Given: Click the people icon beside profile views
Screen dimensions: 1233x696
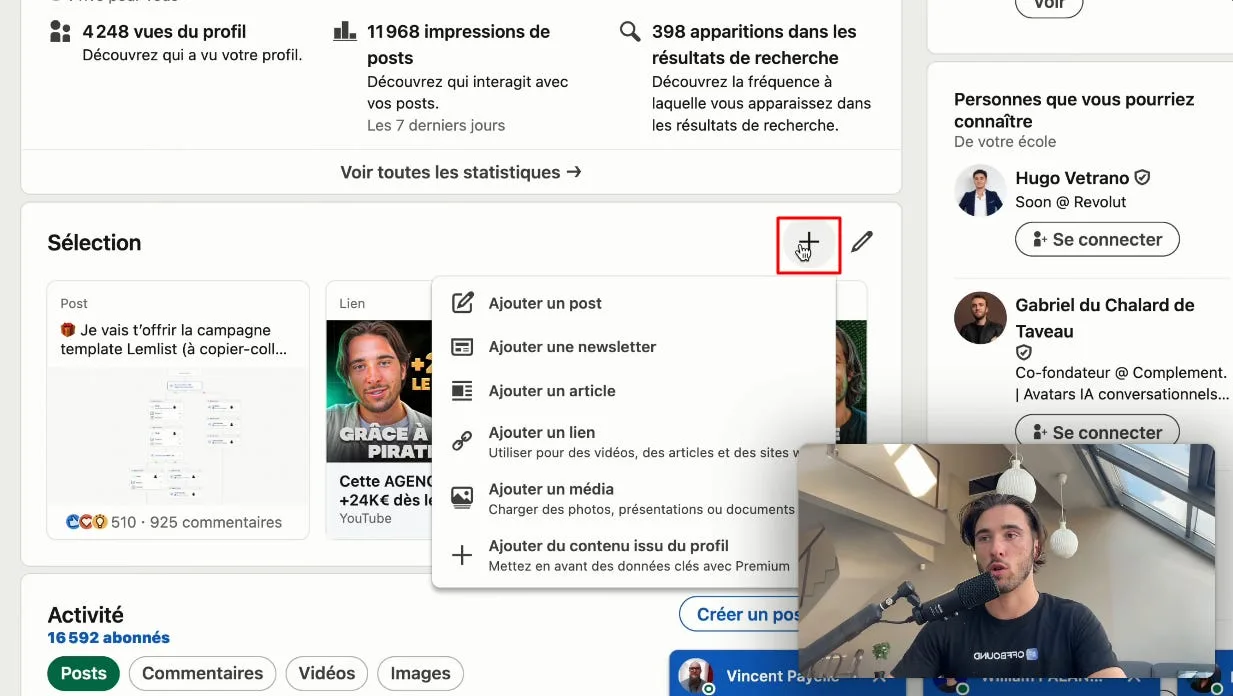Looking at the screenshot, I should point(60,31).
